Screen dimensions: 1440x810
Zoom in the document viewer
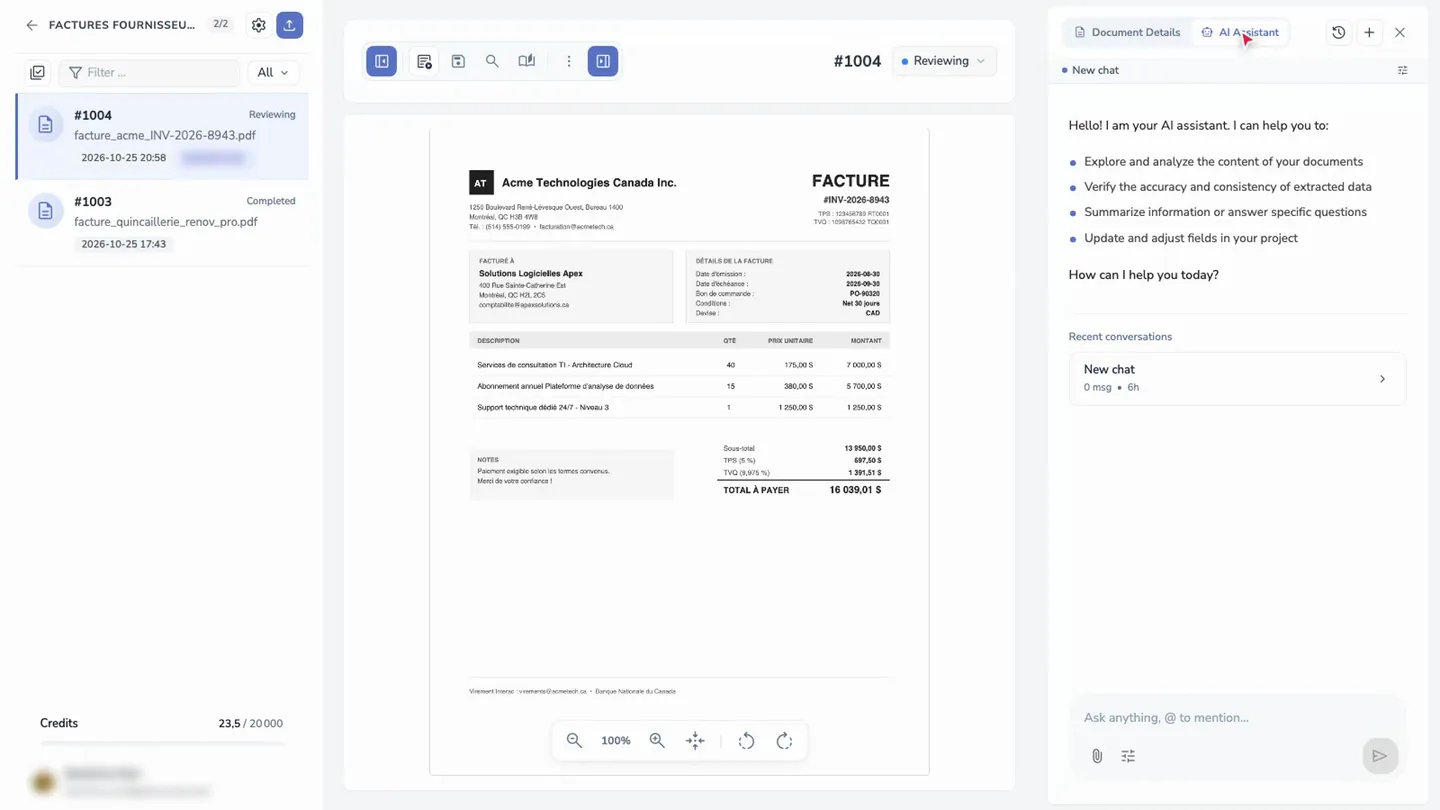[x=657, y=740]
